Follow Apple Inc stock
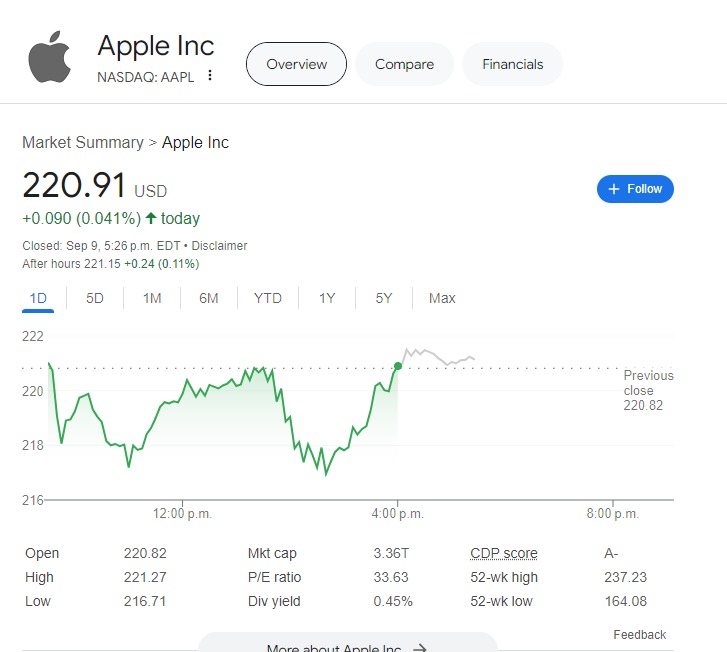Screen dimensions: 727x652 pos(635,189)
